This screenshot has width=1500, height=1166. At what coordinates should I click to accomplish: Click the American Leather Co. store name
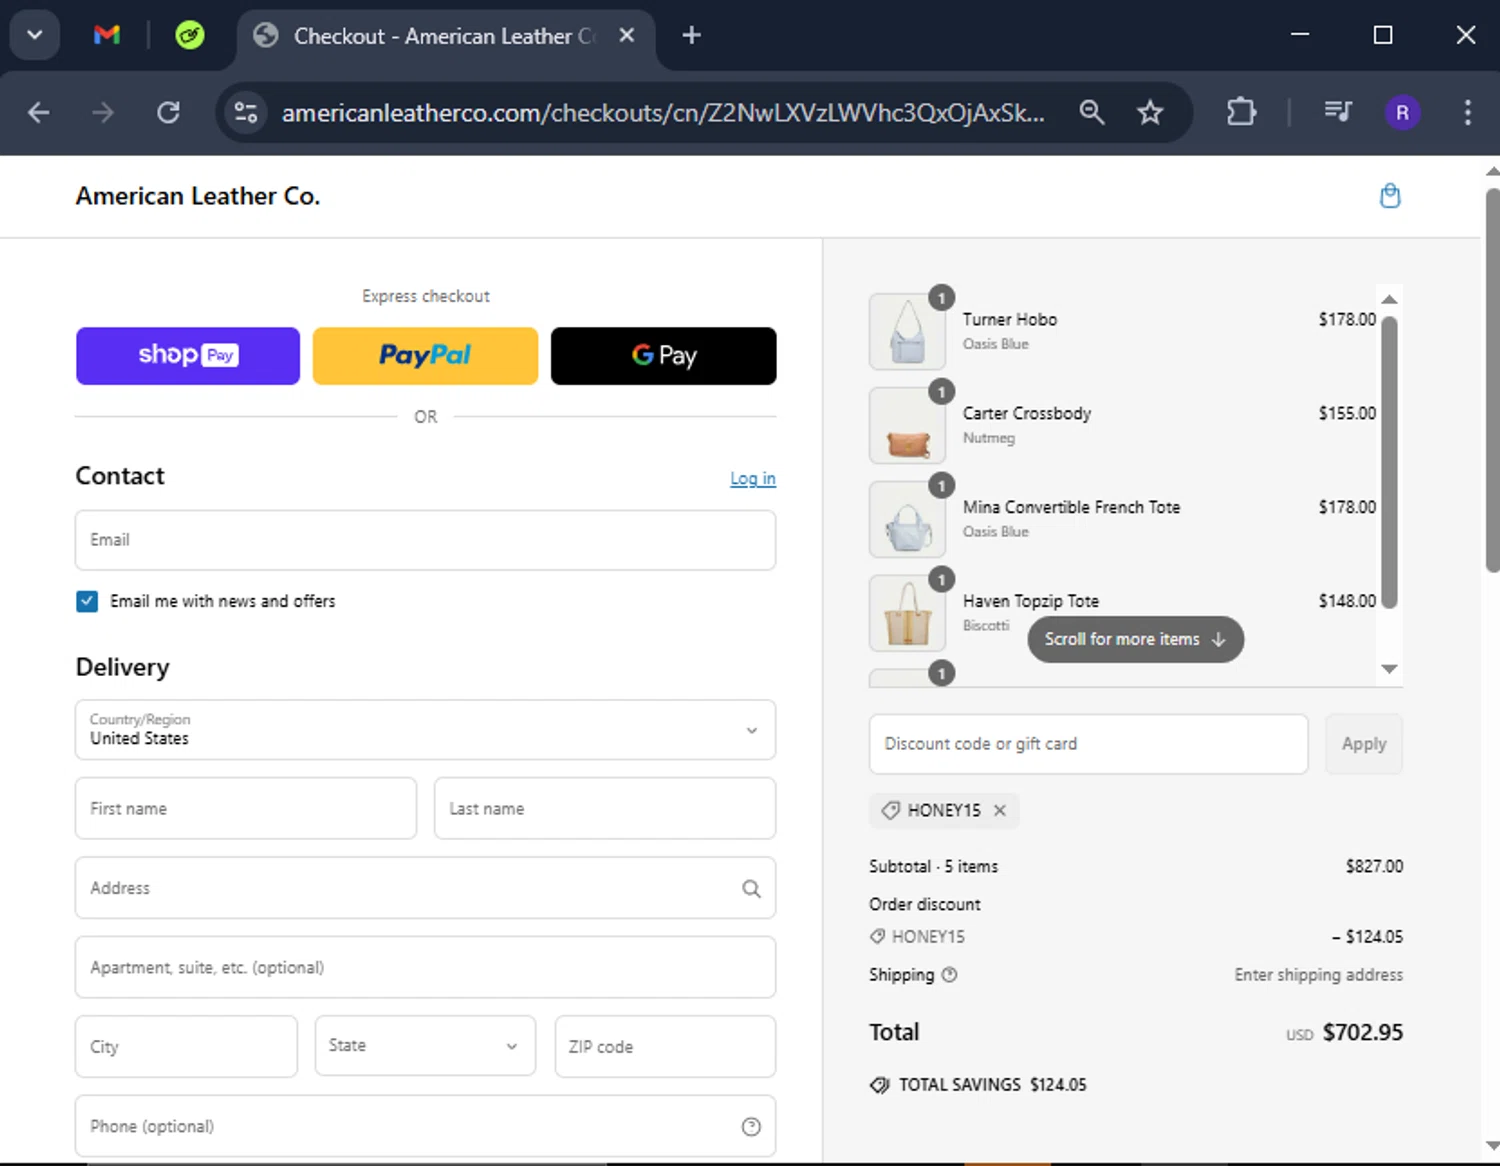[198, 196]
